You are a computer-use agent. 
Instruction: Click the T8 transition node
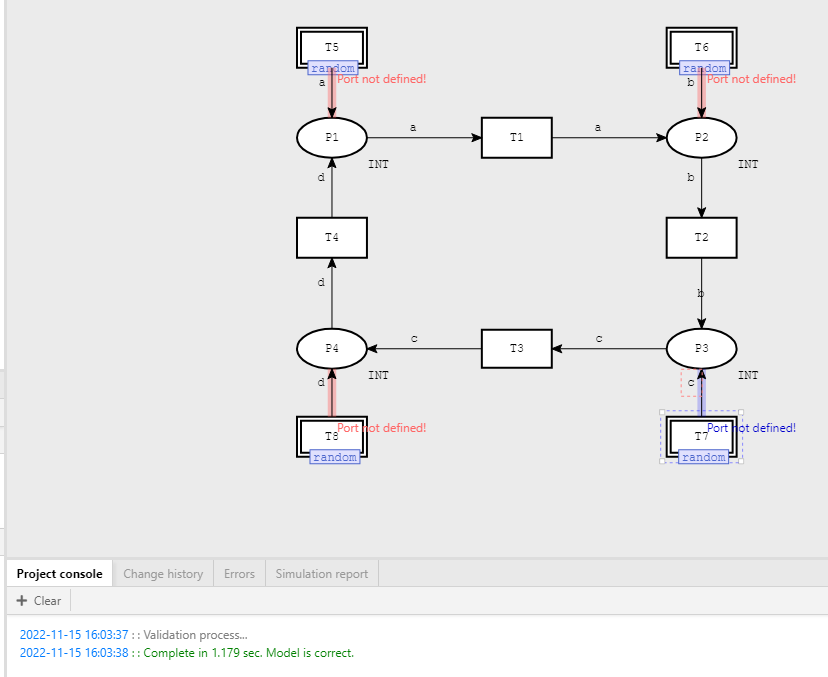tap(331, 437)
